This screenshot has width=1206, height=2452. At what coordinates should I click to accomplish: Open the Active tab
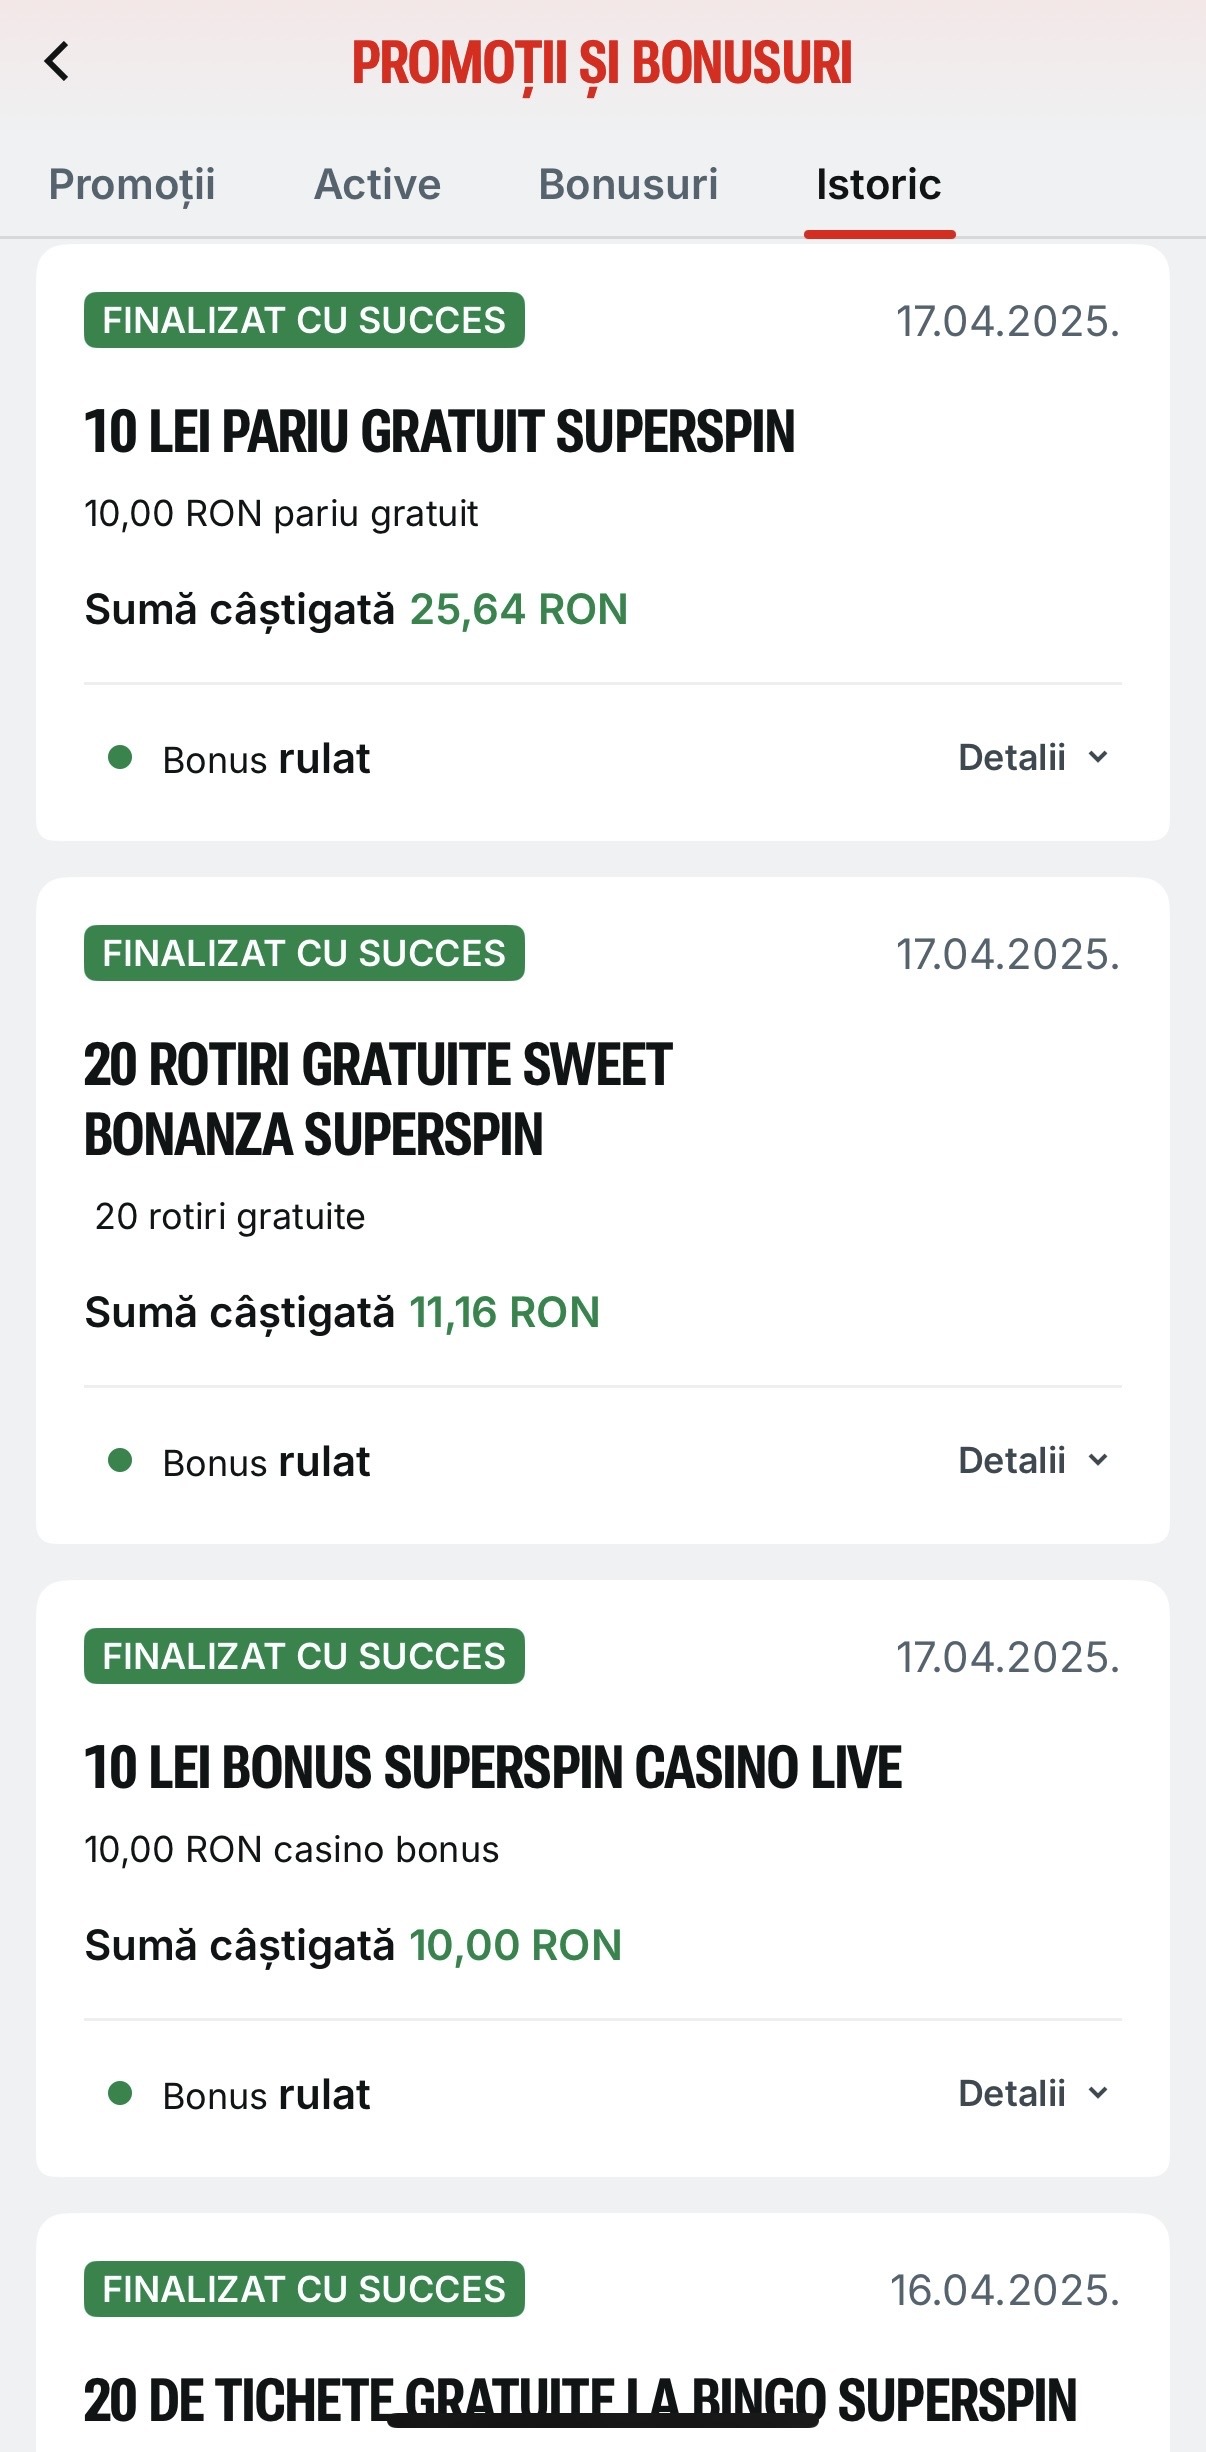[377, 185]
